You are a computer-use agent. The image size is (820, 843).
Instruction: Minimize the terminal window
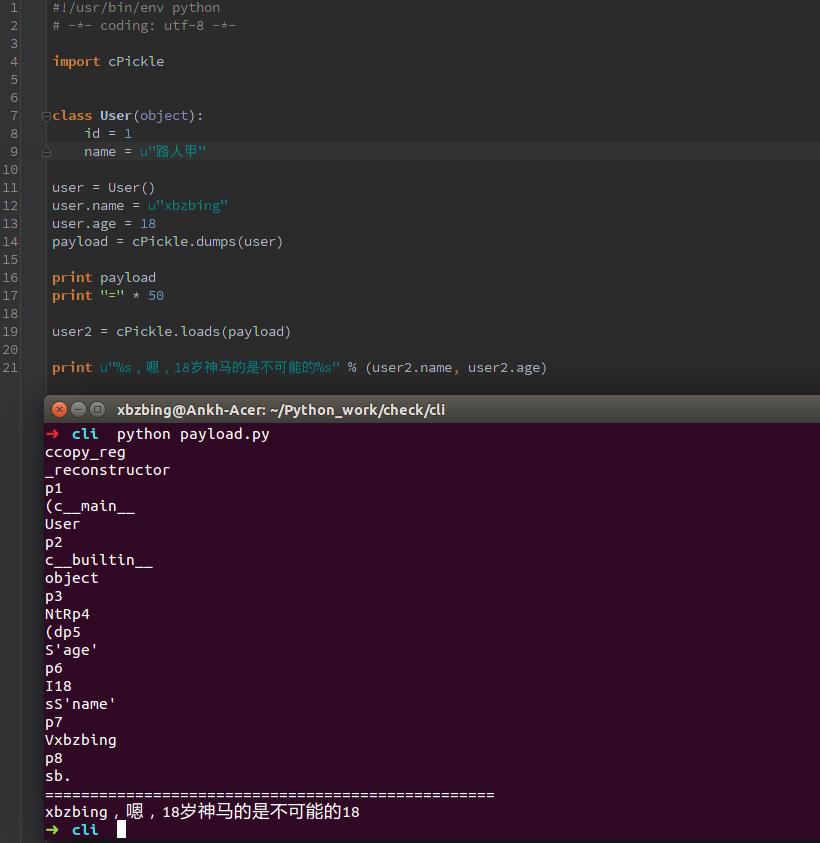[x=79, y=410]
